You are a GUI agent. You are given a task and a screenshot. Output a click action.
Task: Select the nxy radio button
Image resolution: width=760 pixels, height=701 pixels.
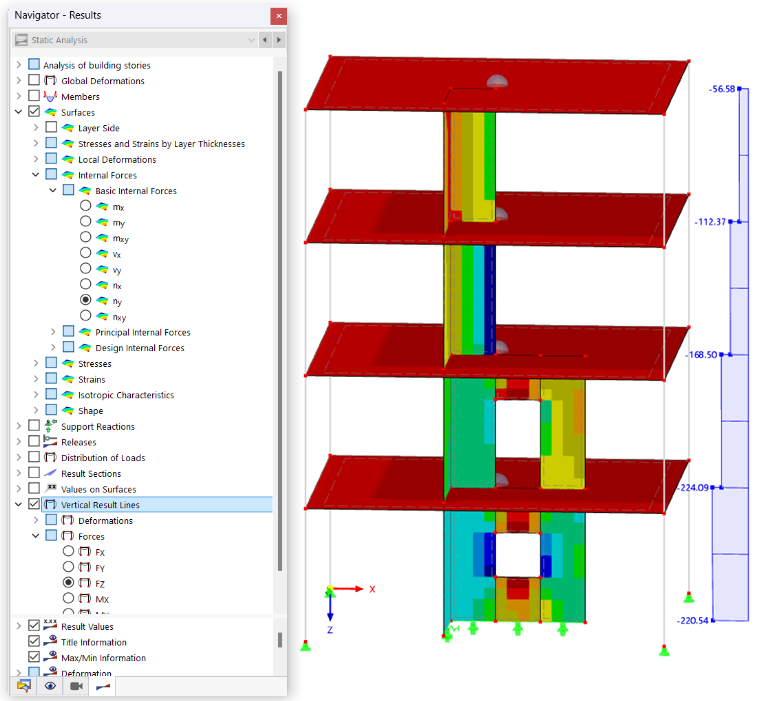click(x=85, y=316)
